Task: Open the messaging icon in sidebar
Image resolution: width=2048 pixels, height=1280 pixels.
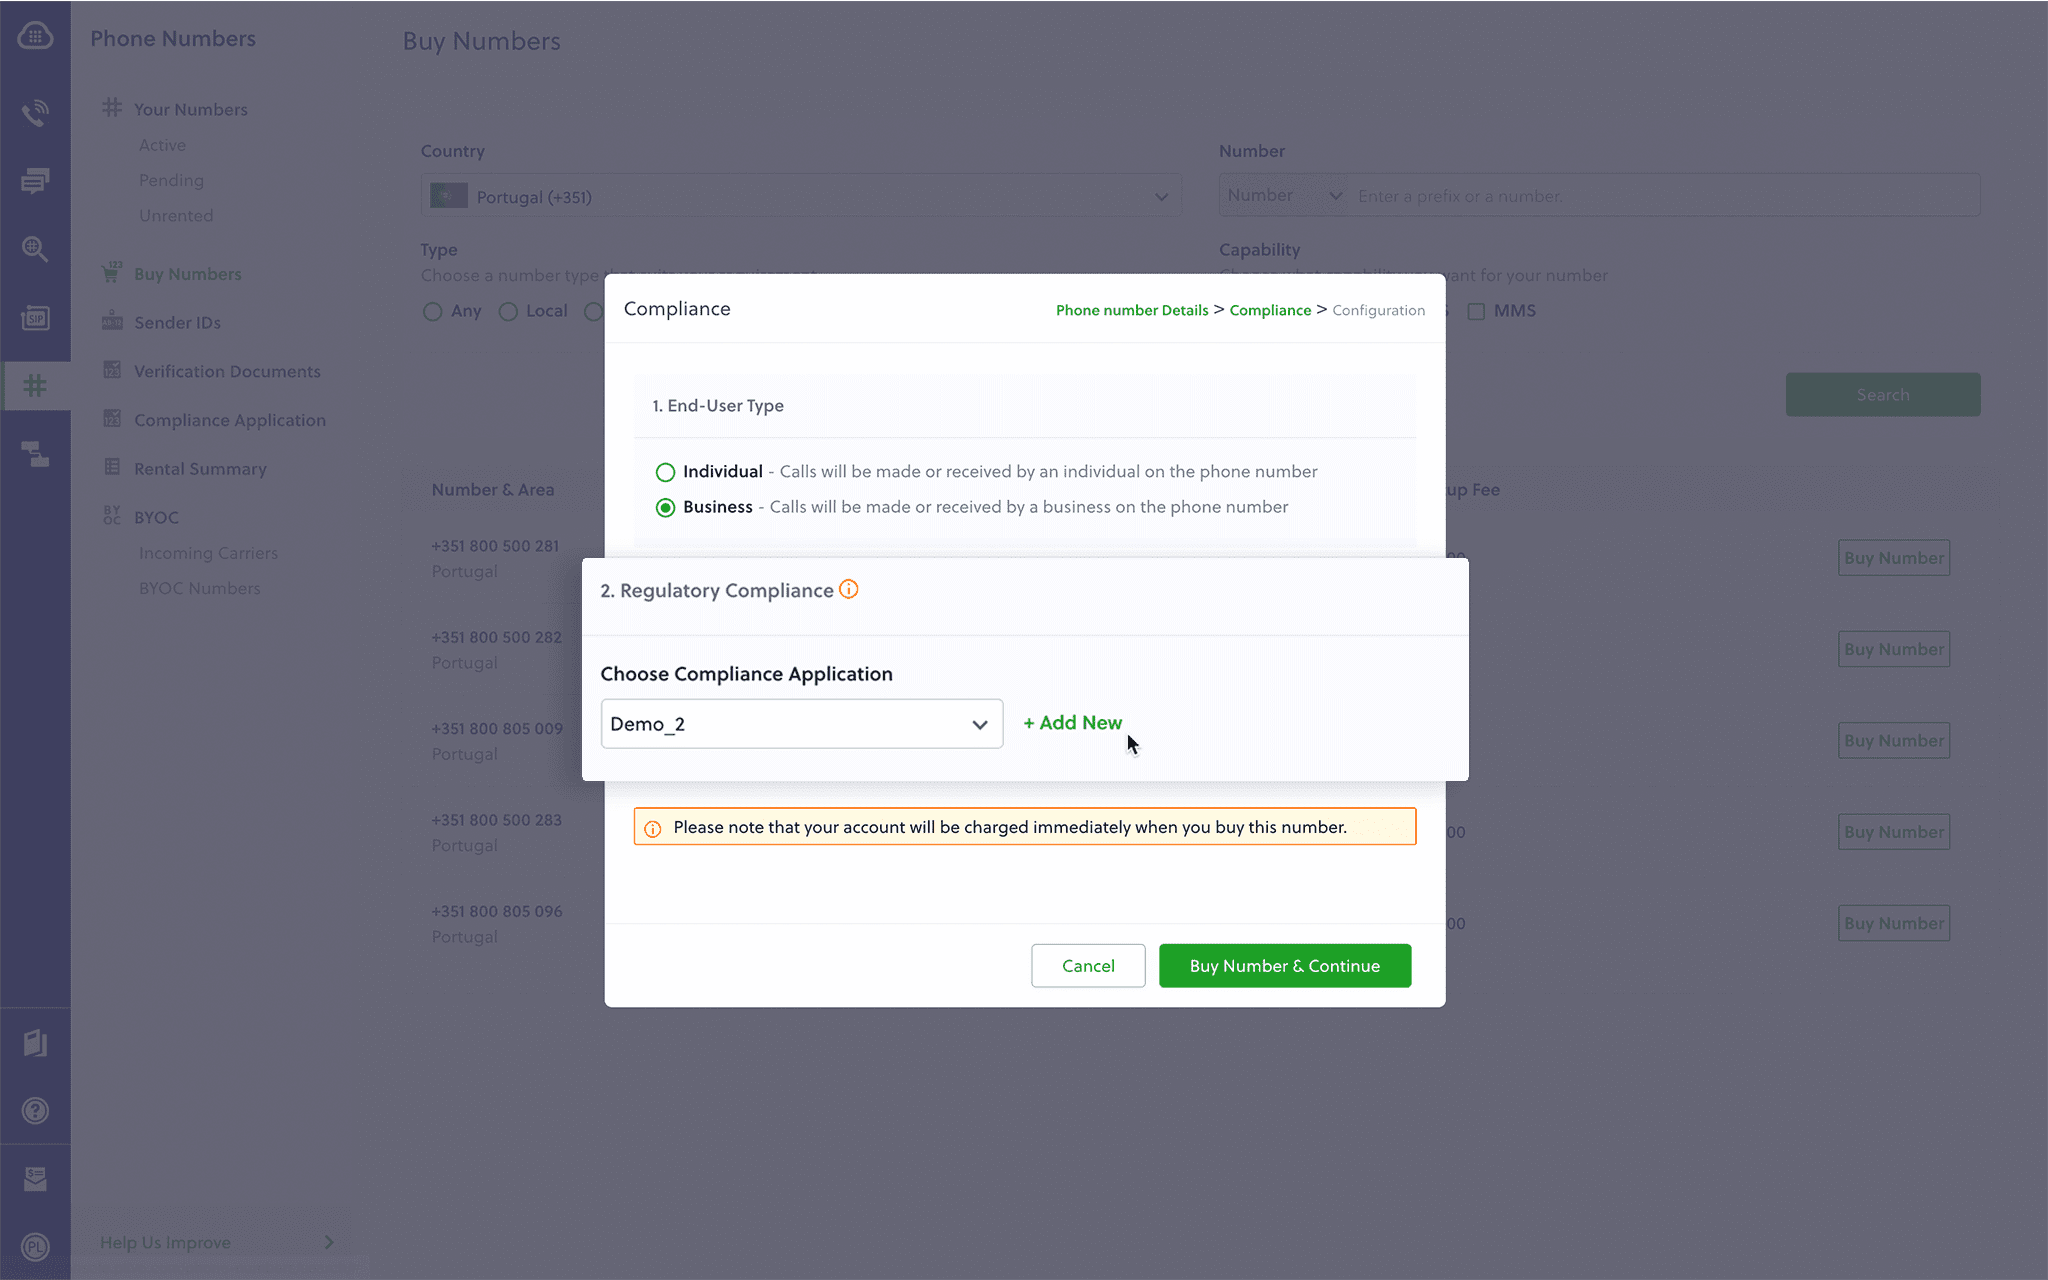Action: click(x=35, y=181)
